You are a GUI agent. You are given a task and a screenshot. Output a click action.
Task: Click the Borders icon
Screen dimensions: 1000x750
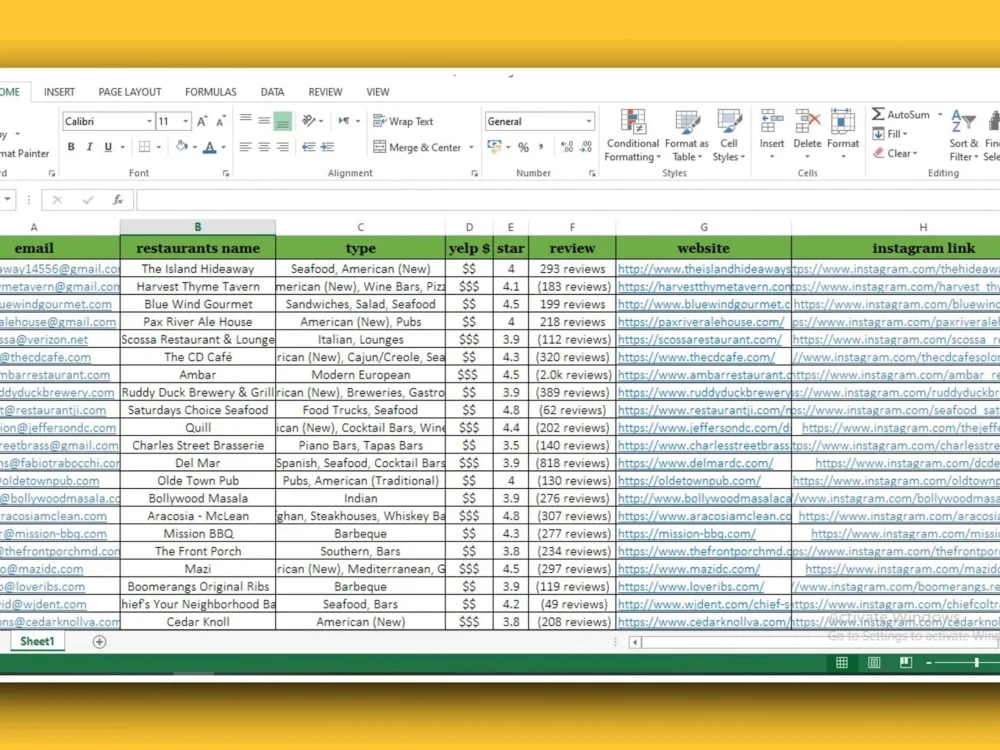pyautogui.click(x=145, y=147)
